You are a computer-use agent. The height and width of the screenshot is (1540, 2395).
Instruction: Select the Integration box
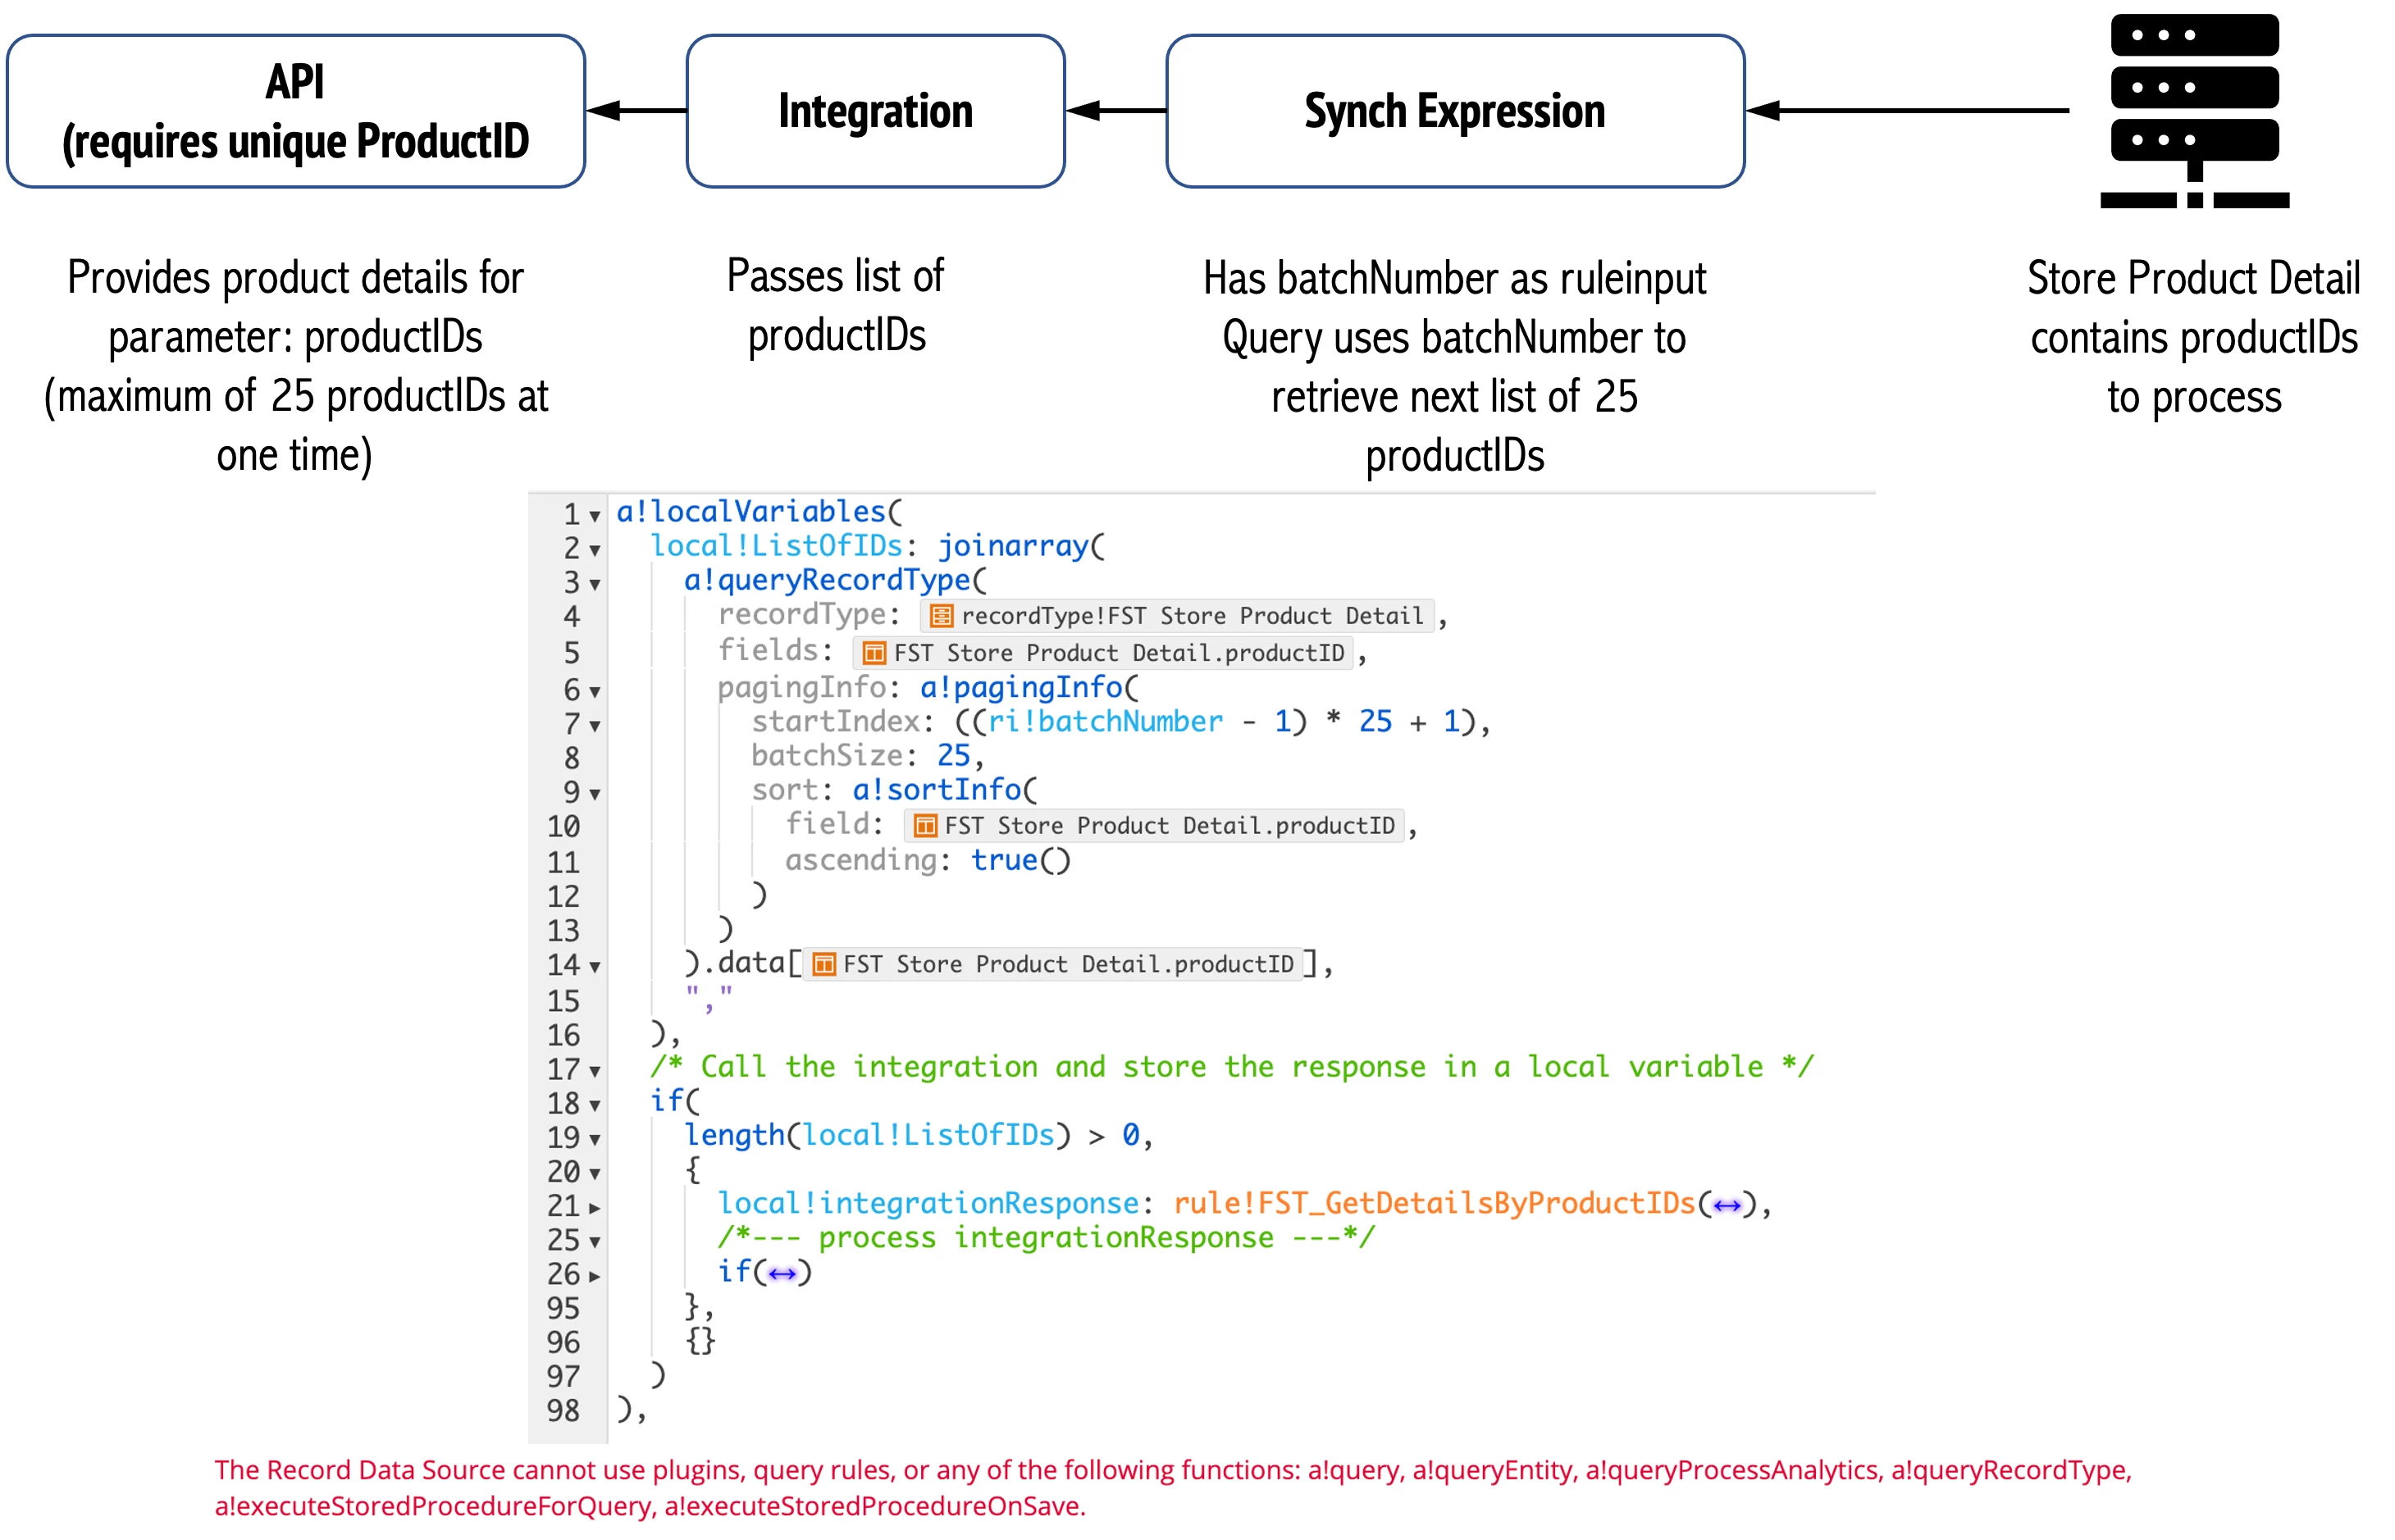click(x=875, y=111)
